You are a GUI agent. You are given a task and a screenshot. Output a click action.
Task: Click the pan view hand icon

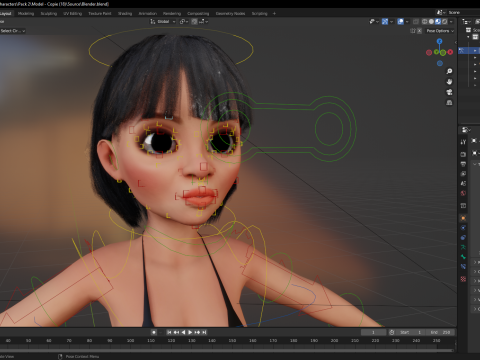(x=449, y=82)
